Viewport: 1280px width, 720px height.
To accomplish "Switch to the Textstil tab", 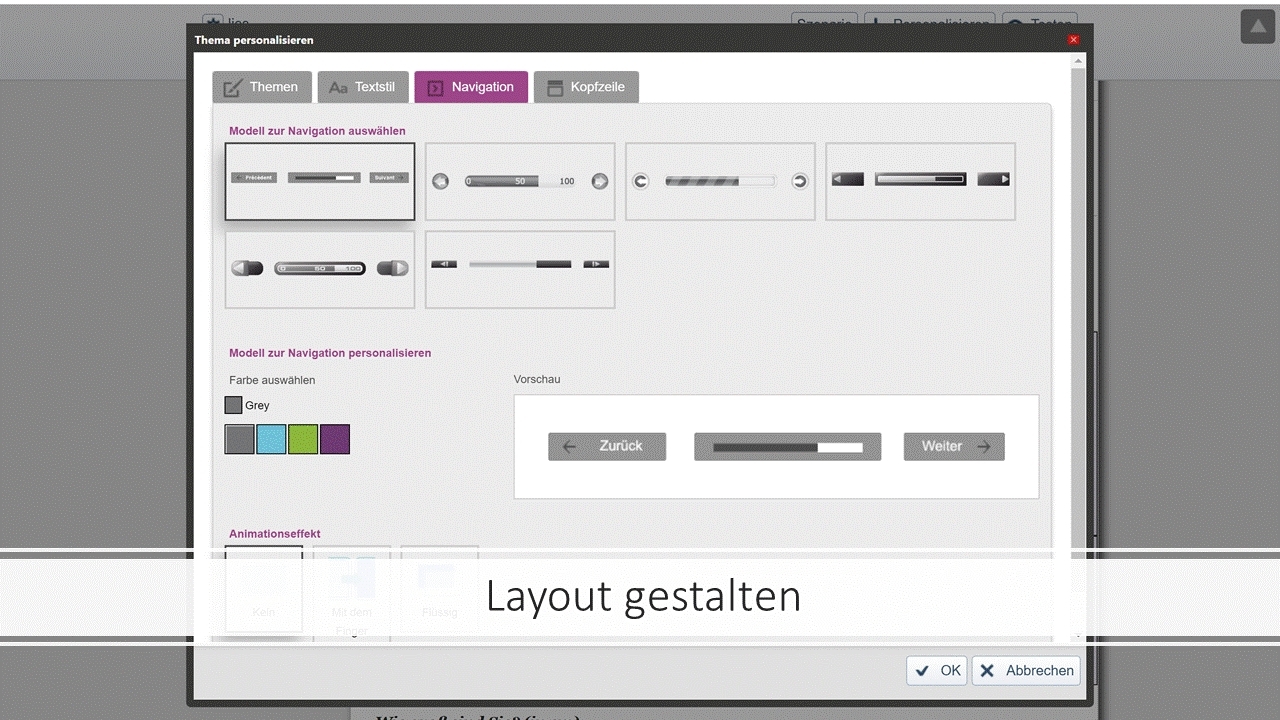I will point(363,87).
